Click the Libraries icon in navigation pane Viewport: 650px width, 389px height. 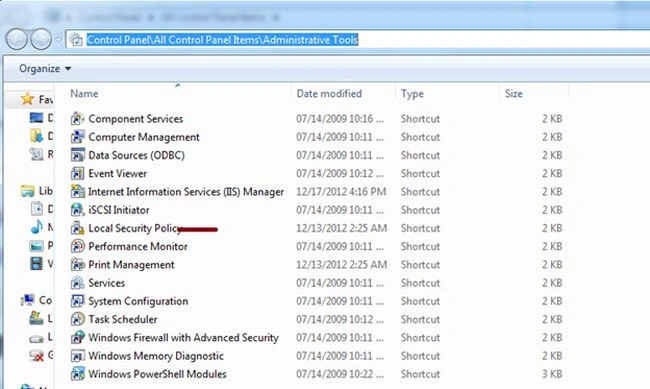[x=28, y=191]
